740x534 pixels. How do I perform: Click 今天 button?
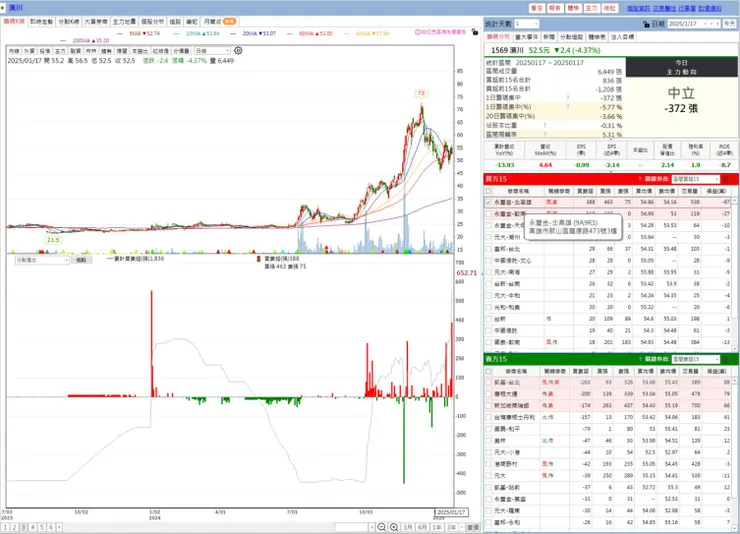[729, 24]
